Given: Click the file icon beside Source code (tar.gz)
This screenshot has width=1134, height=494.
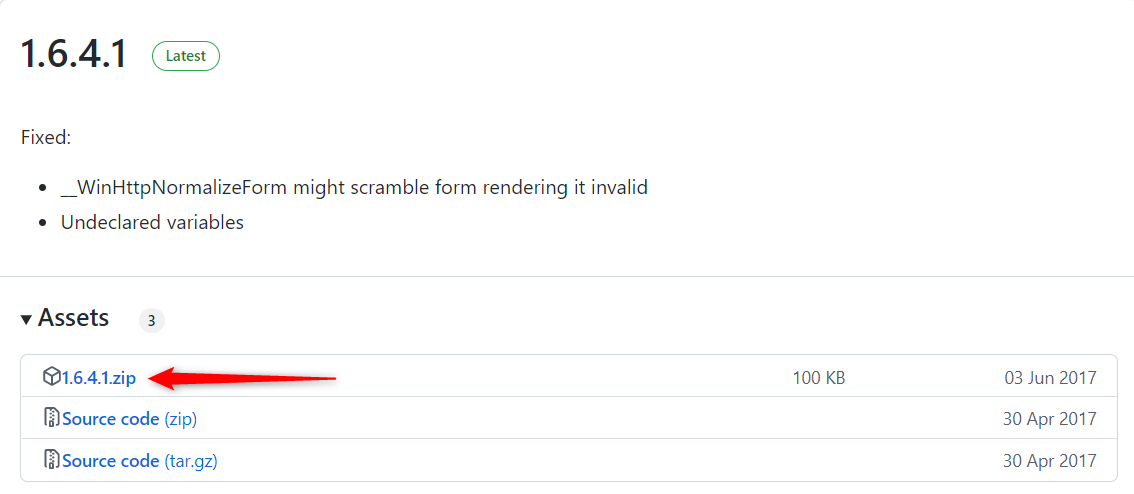Looking at the screenshot, I should [51, 460].
